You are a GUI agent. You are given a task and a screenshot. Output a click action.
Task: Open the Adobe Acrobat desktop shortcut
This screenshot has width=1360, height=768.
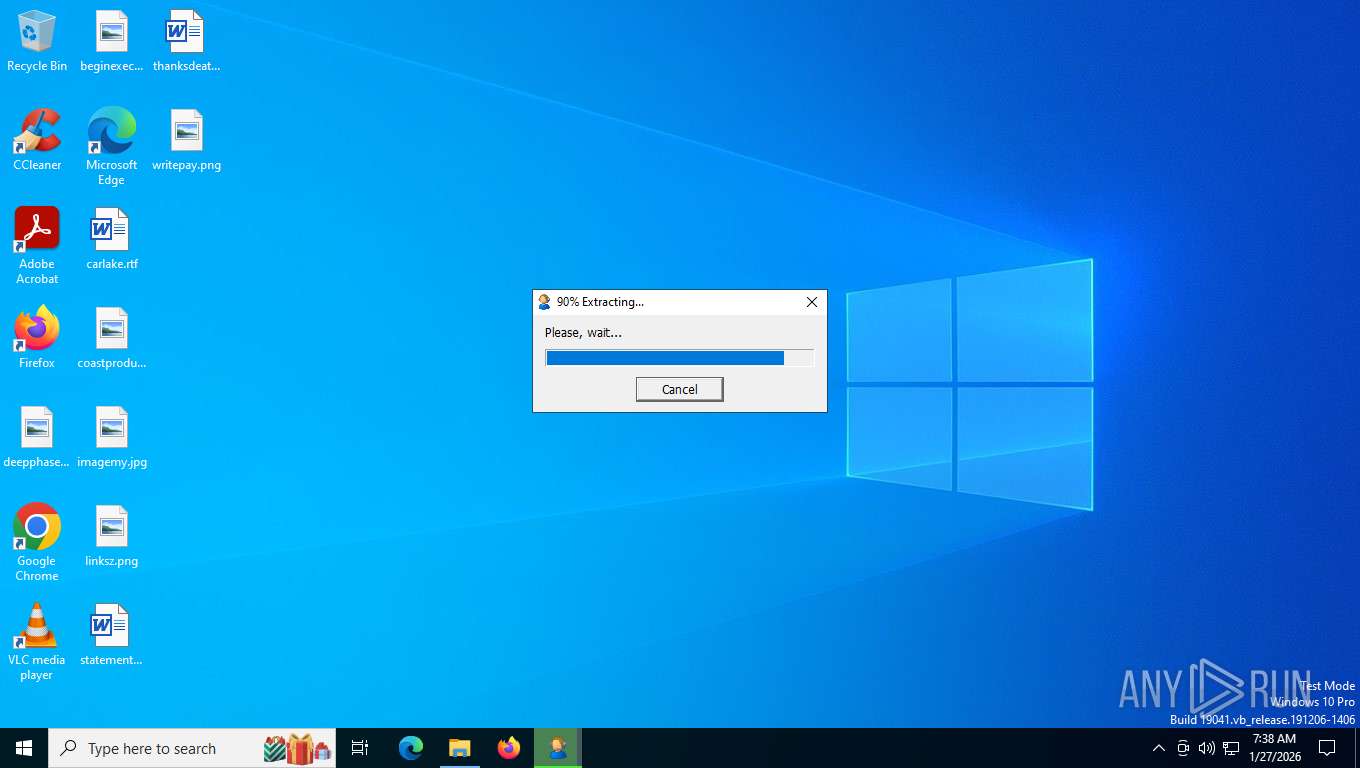37,246
